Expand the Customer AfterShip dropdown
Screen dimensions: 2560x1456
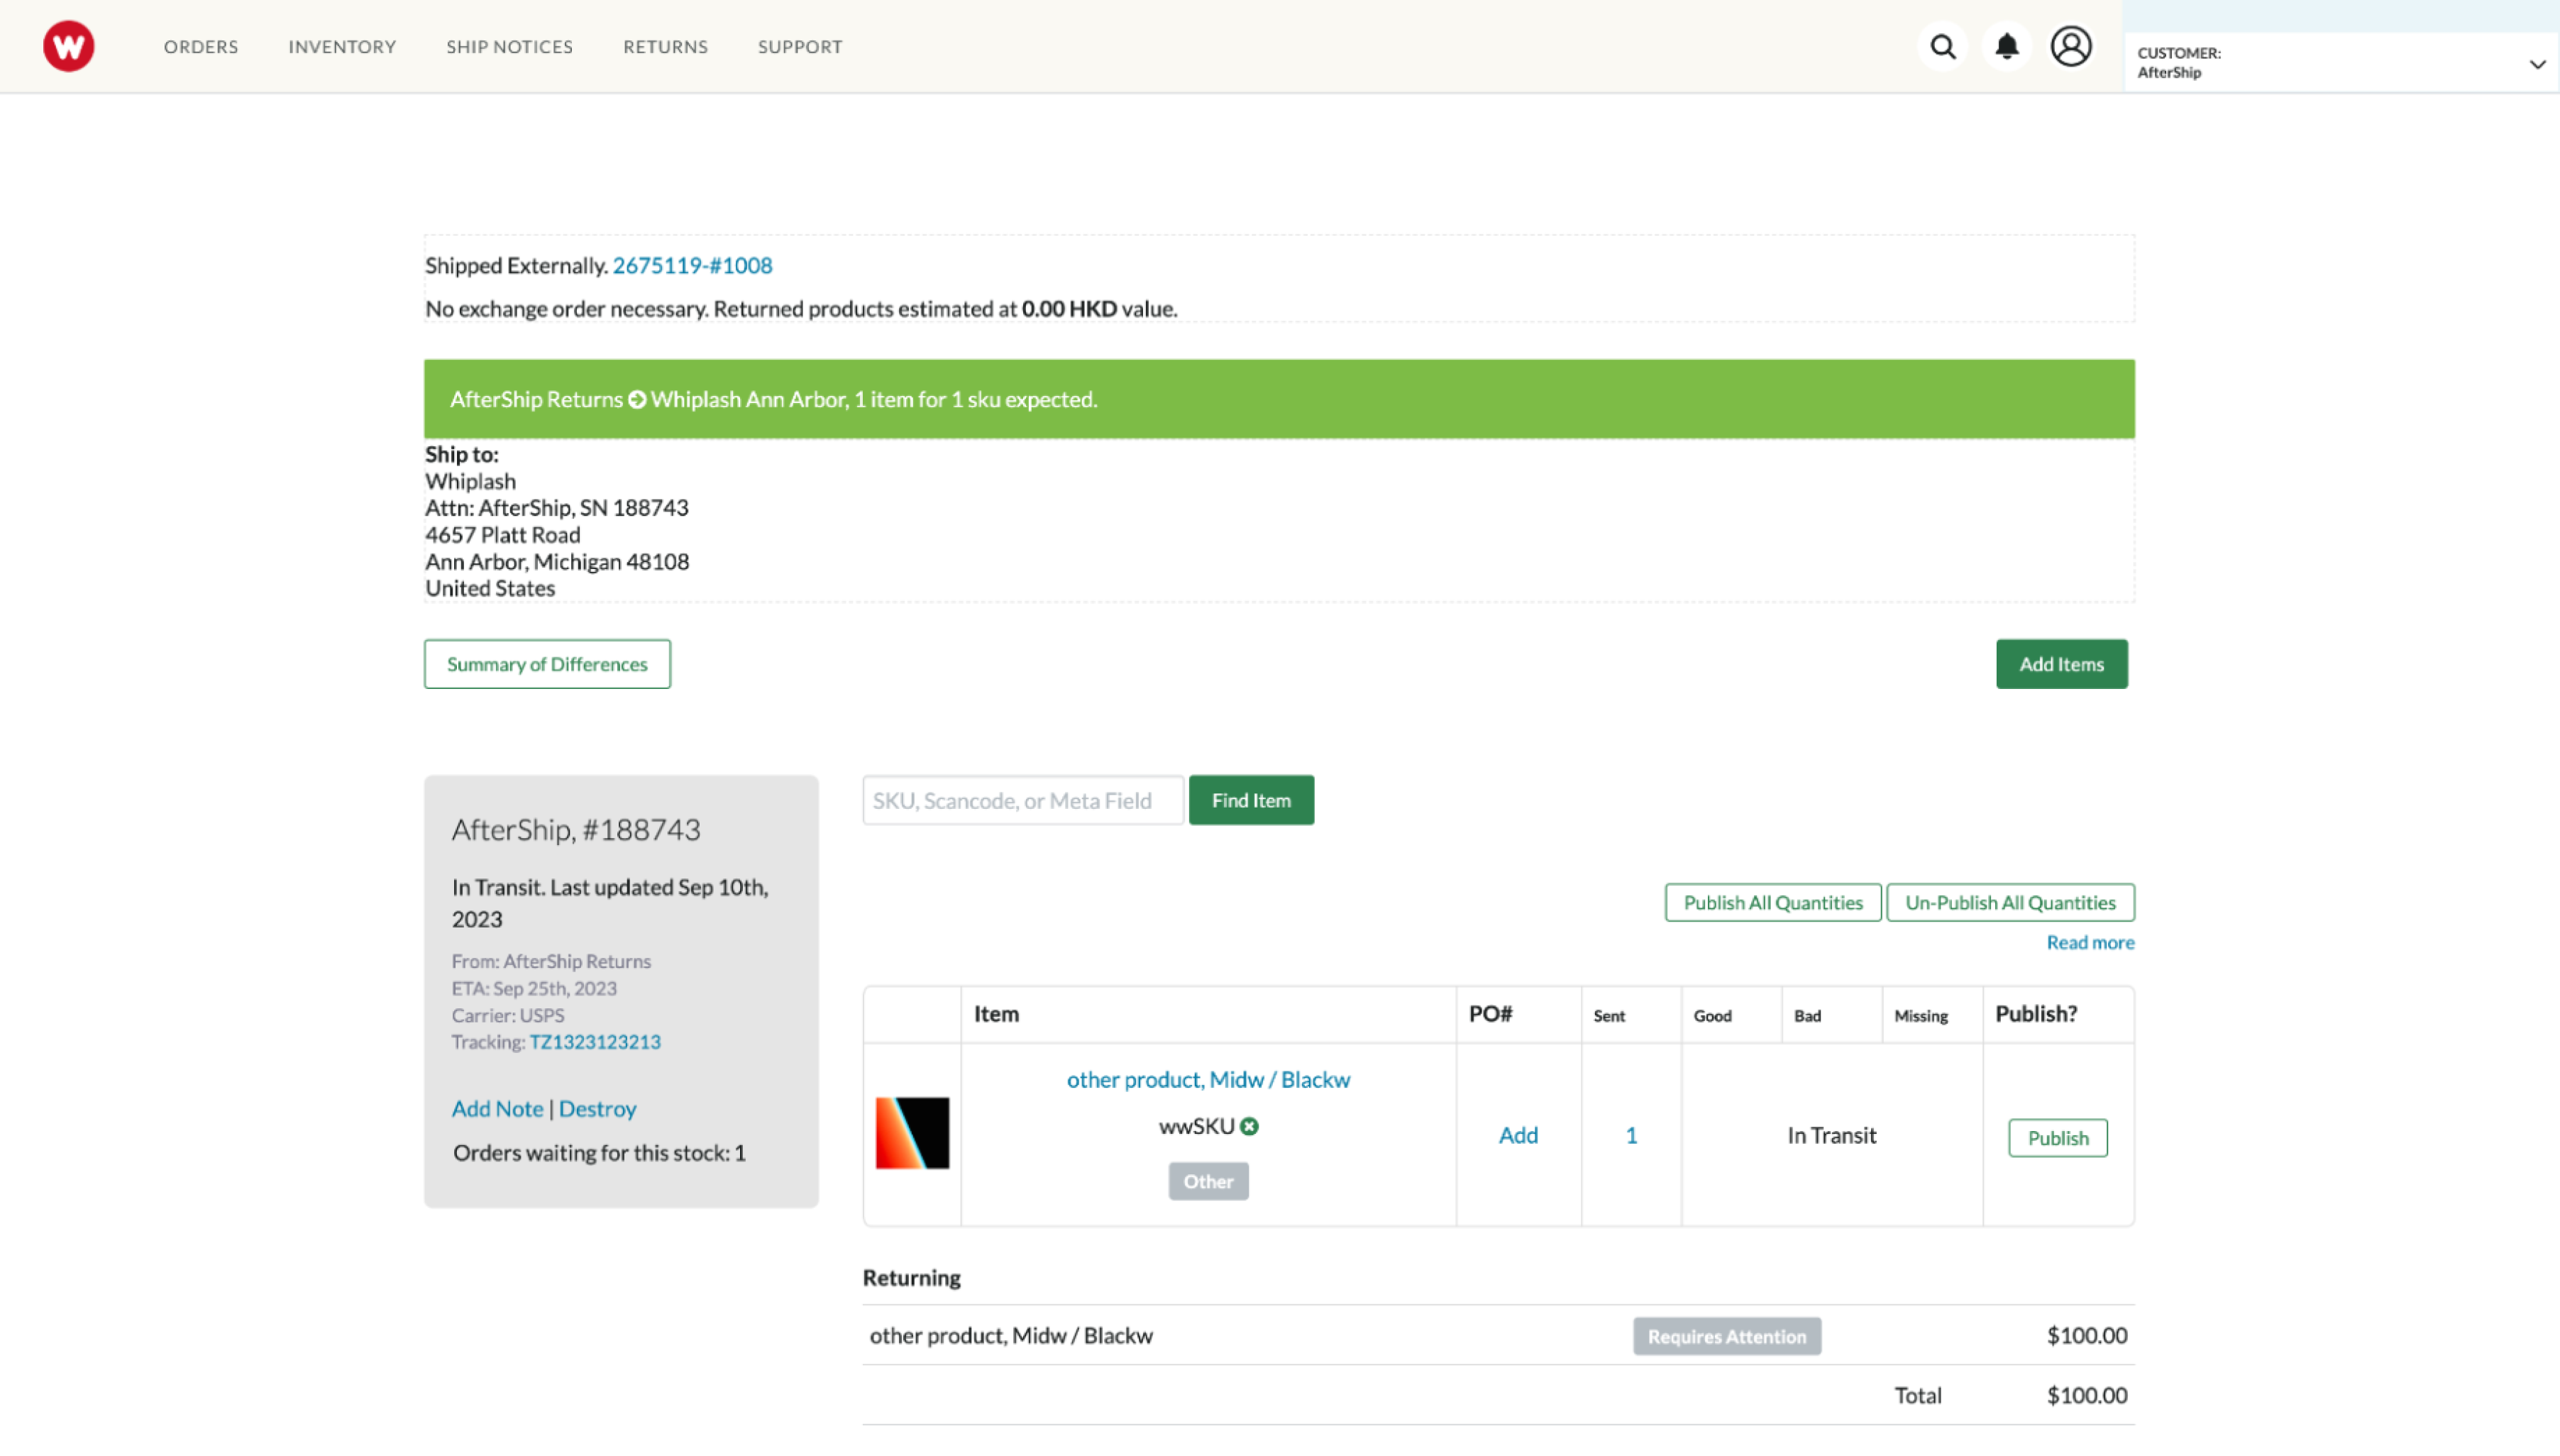[2340, 62]
